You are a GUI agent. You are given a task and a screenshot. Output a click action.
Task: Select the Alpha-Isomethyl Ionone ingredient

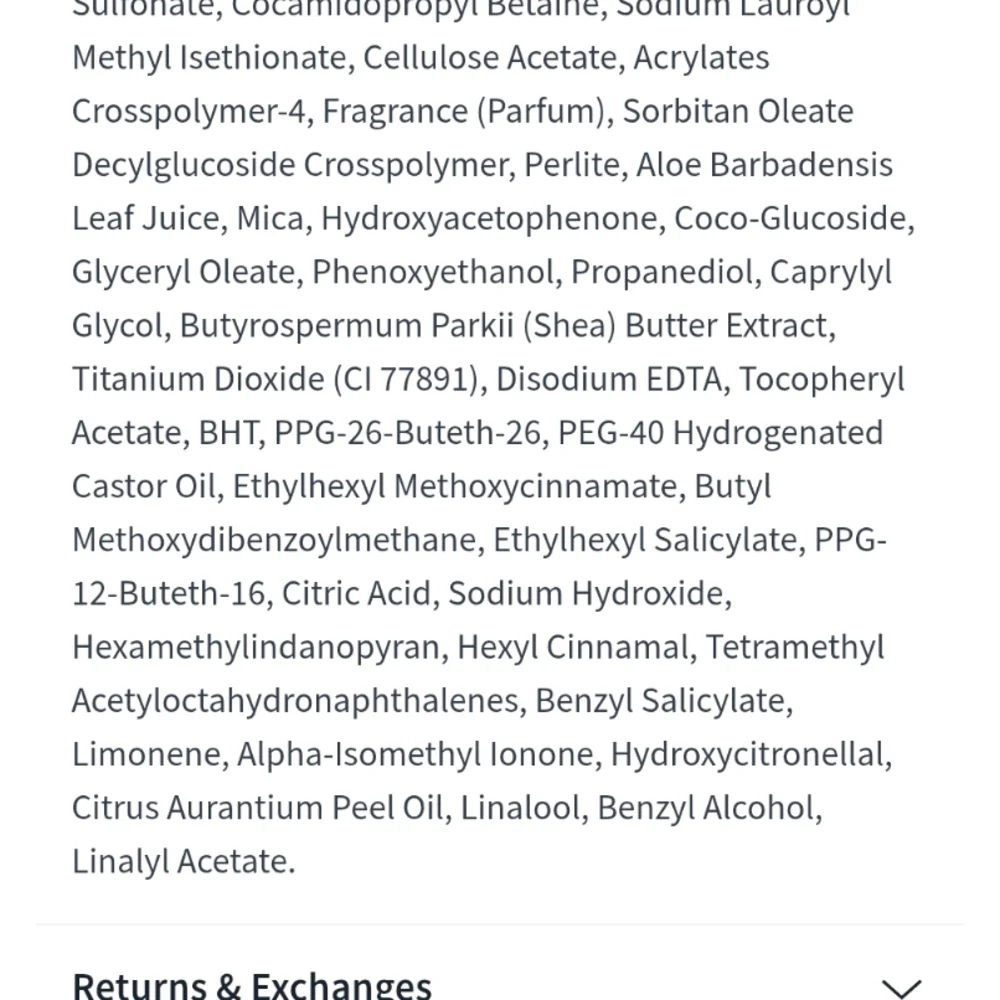416,754
